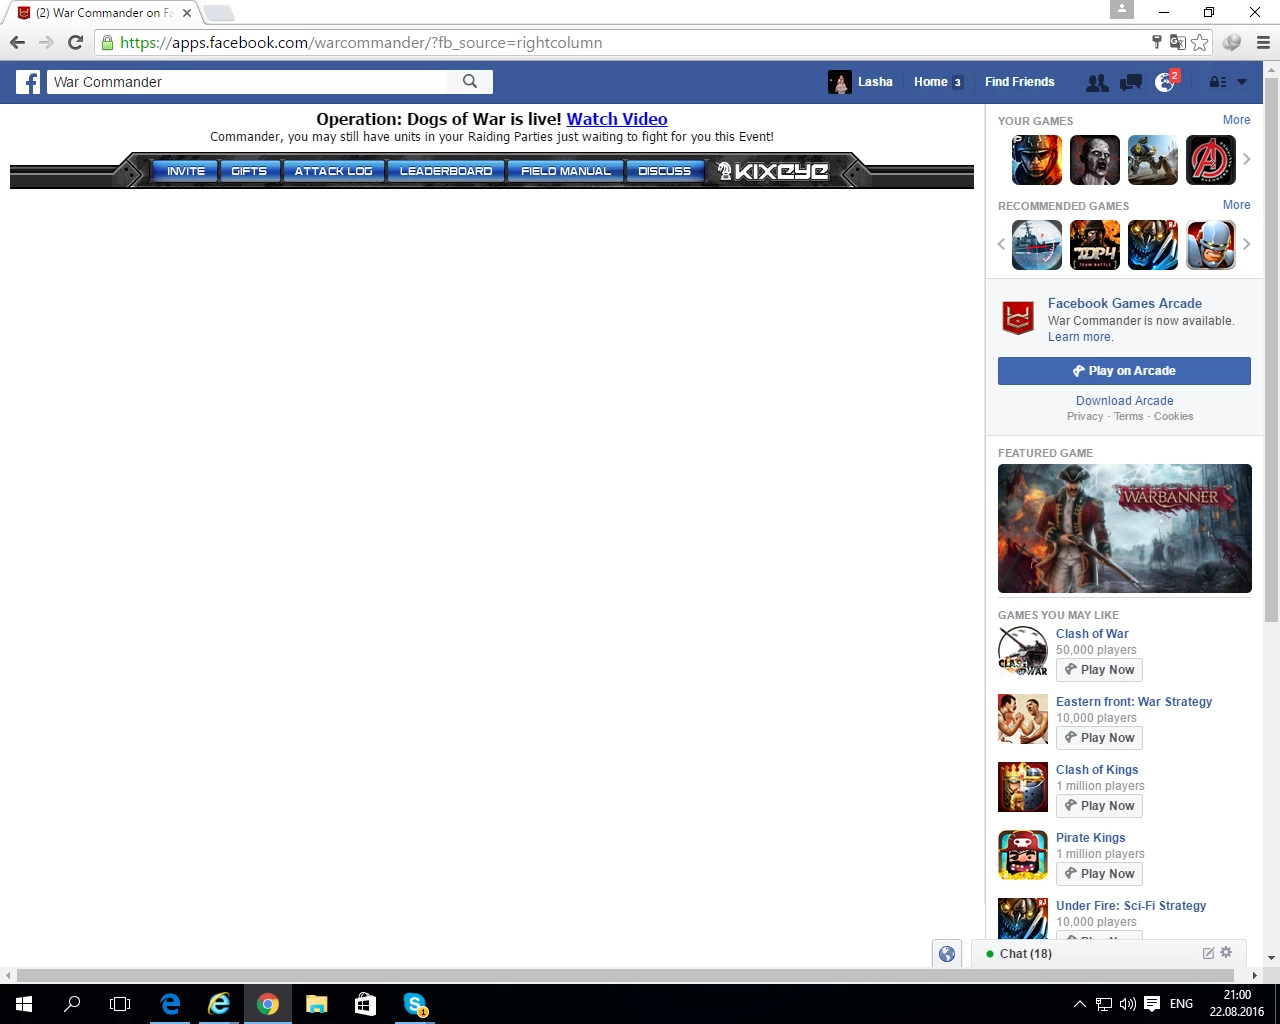Show next games in Your Games
1280x1024 pixels.
1247,159
